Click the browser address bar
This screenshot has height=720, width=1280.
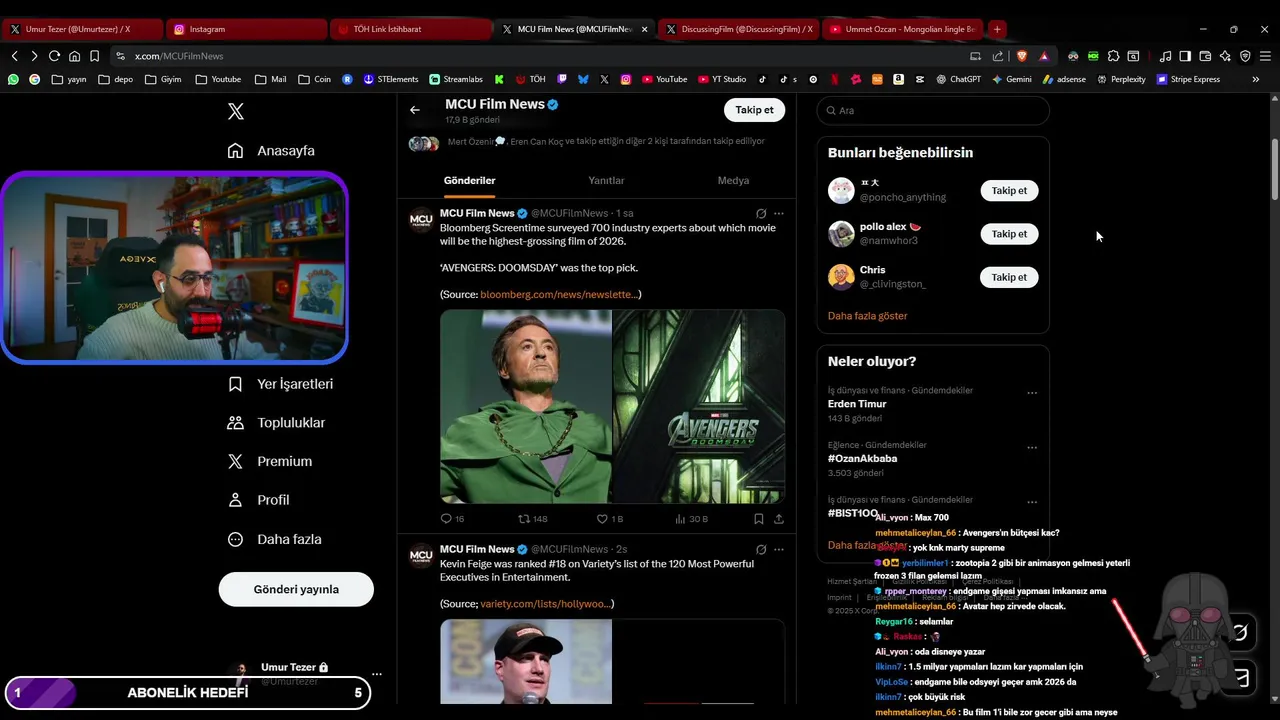(540, 56)
